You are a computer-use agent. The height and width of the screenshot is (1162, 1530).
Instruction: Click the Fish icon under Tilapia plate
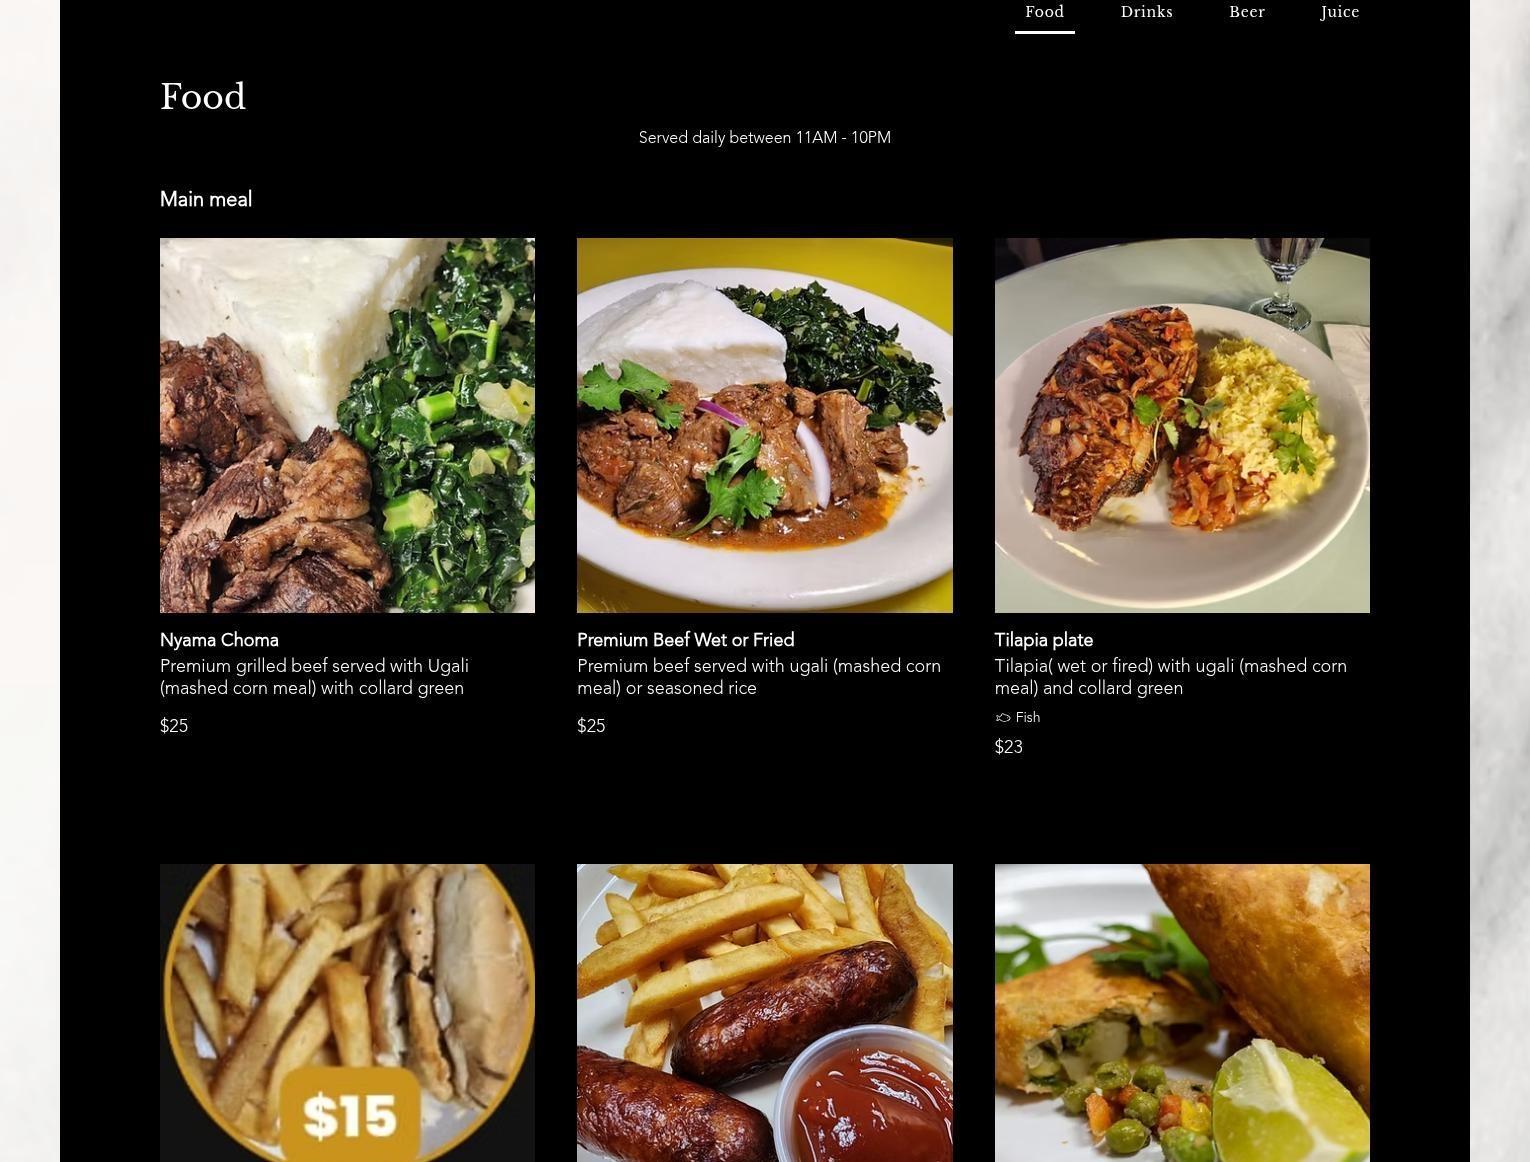(x=1003, y=718)
